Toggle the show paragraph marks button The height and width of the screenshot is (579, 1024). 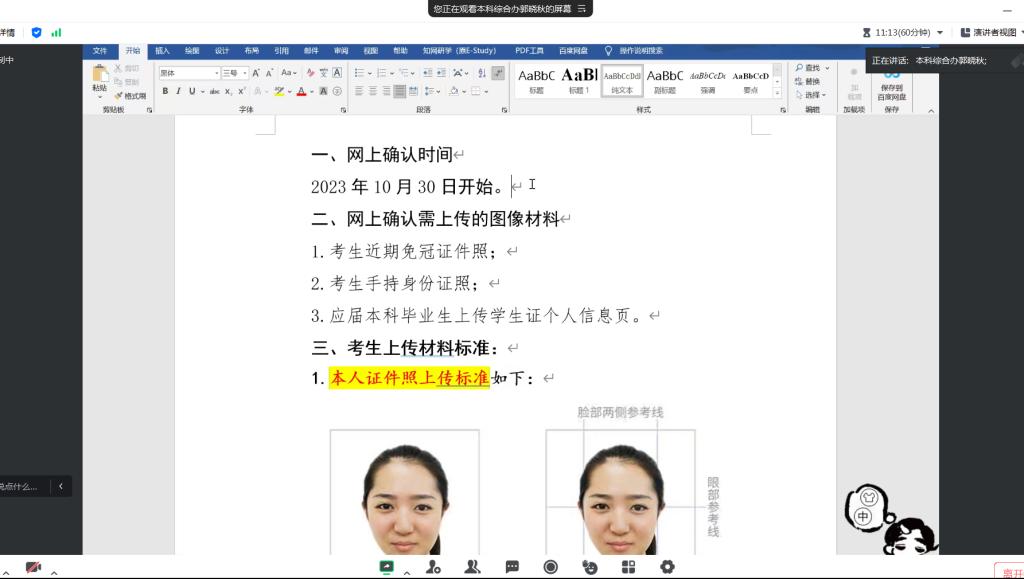(498, 73)
